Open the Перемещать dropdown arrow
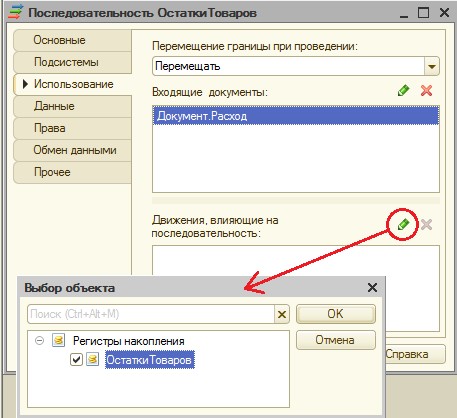457x418 pixels. tap(432, 66)
